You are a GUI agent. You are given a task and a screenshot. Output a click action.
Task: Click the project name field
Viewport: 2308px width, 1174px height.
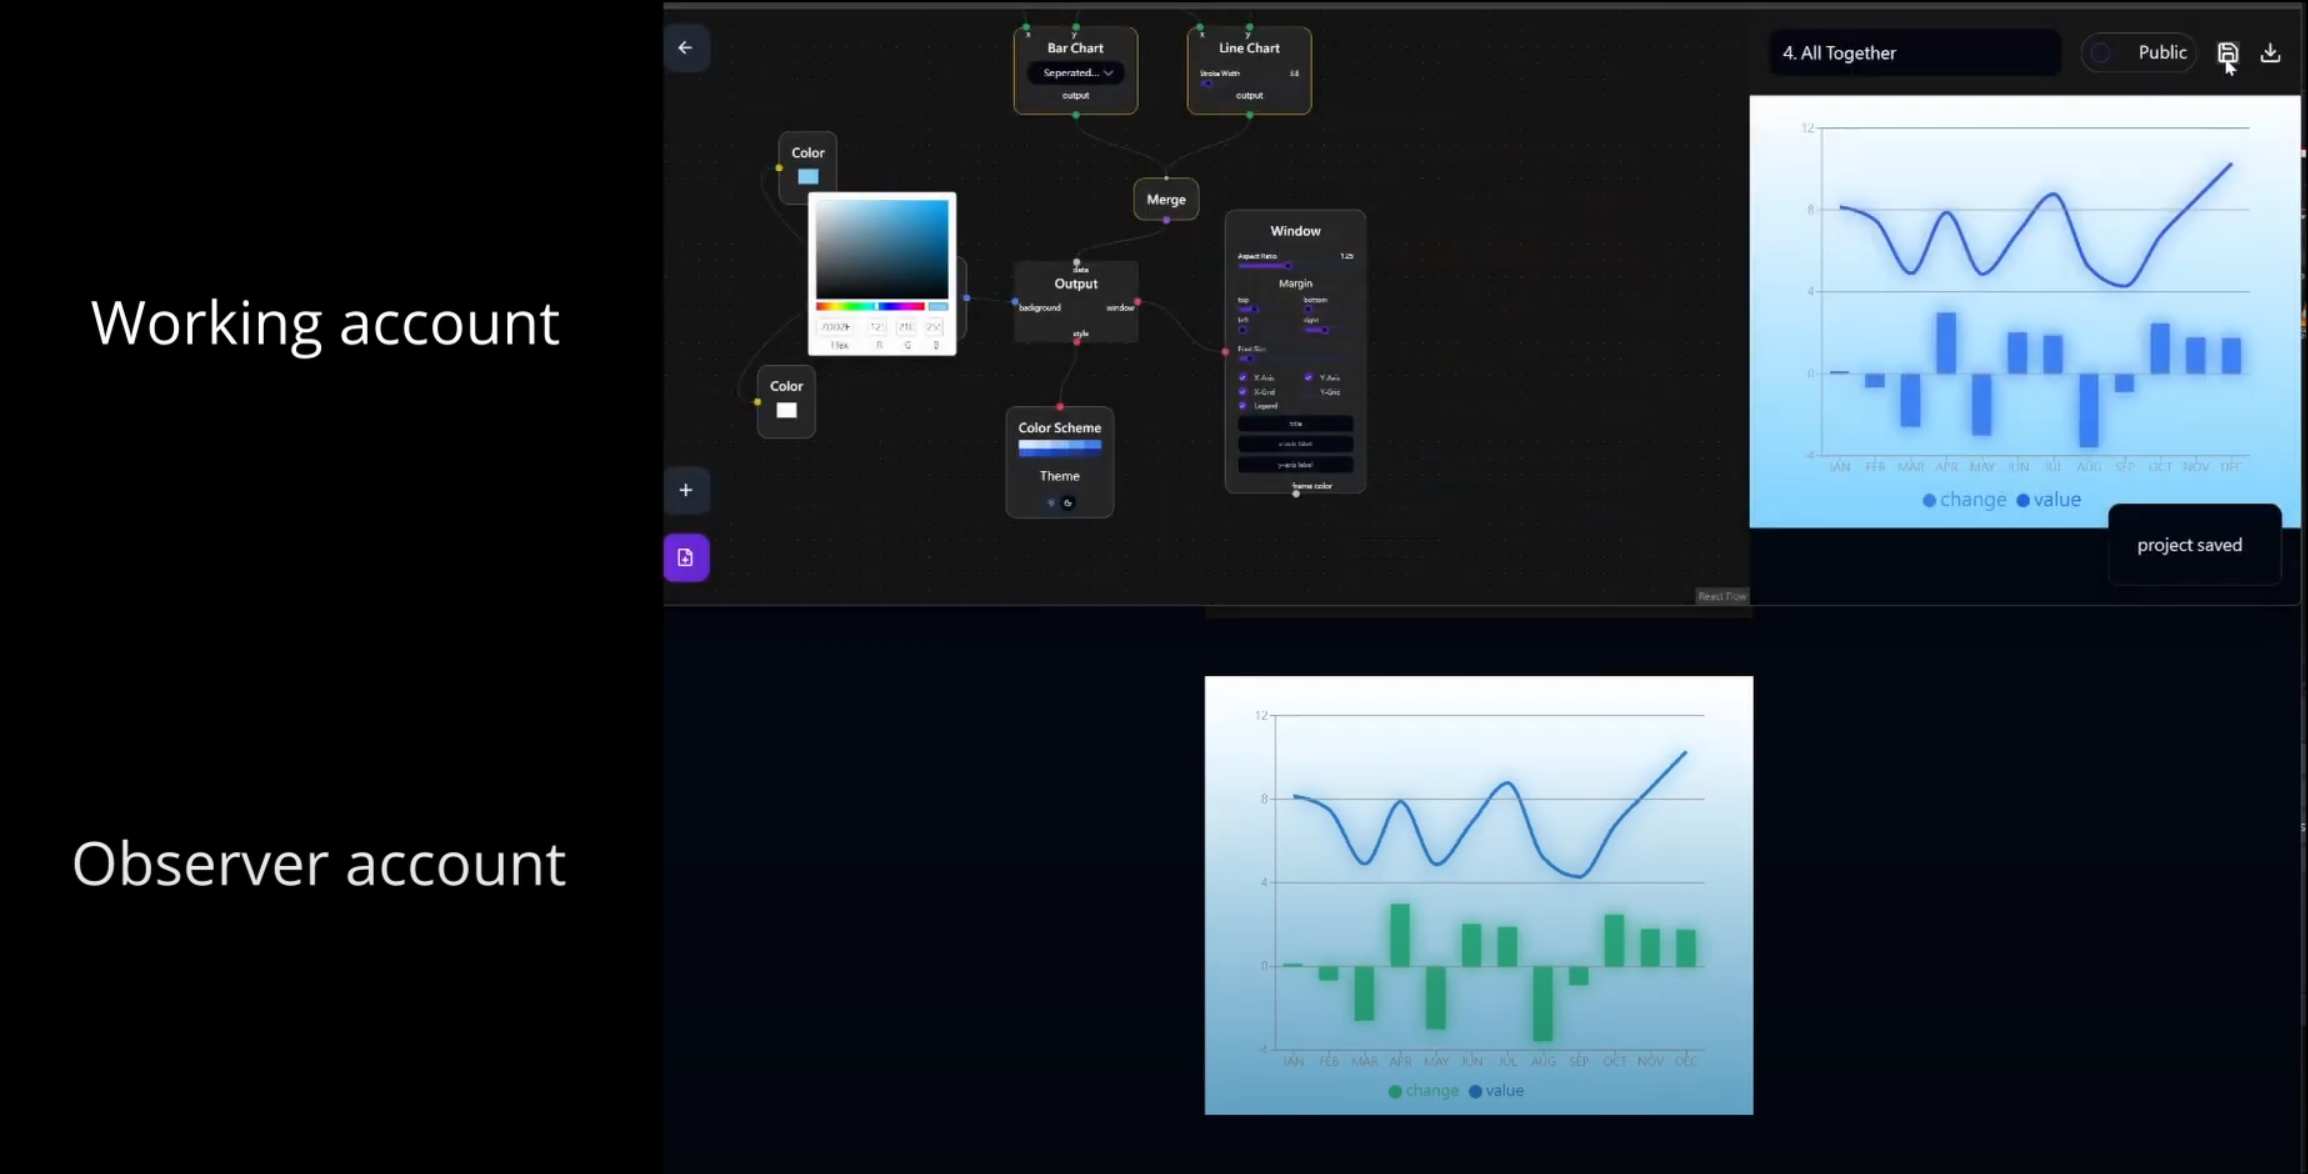[x=1914, y=53]
